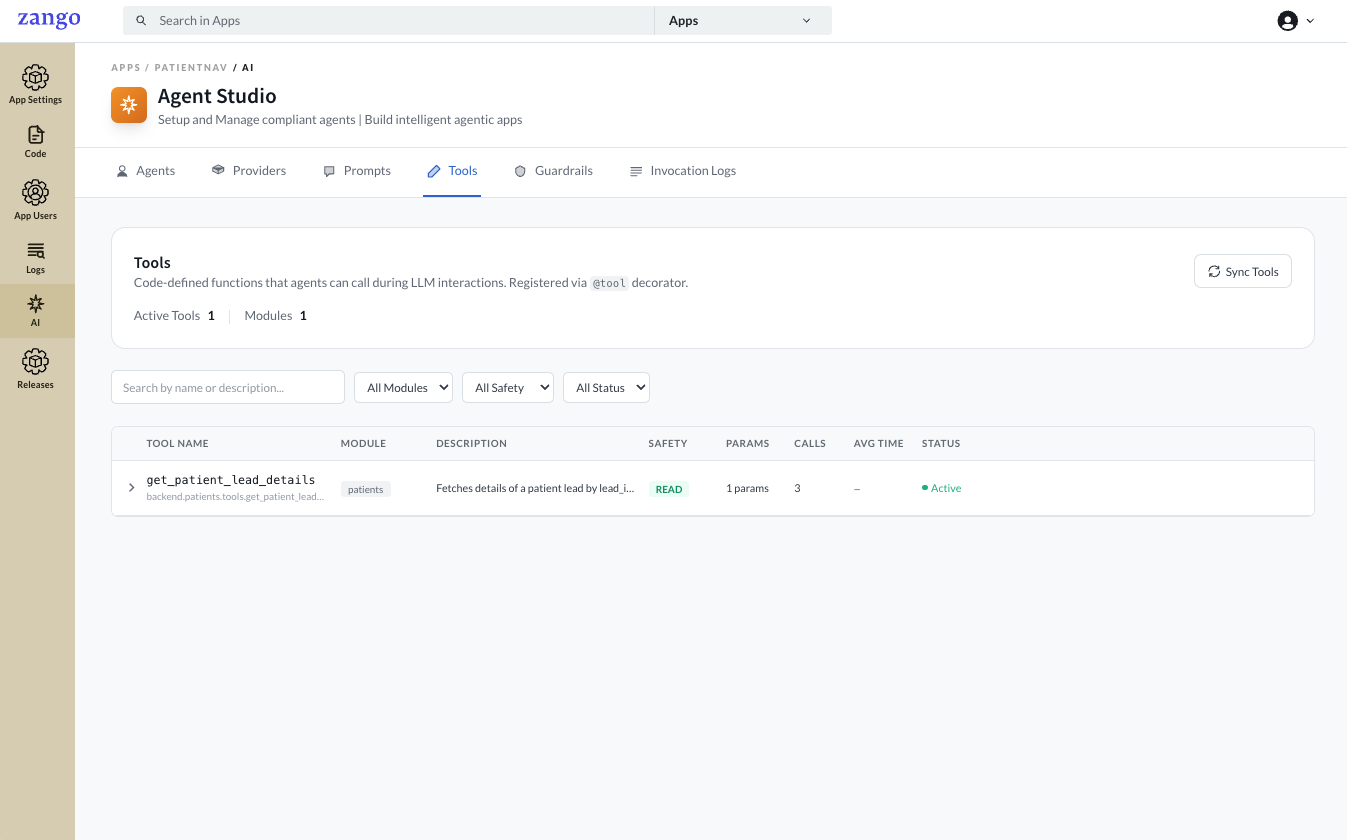The image size is (1347, 840).
Task: Click the DESCRIPTION column header
Action: pyautogui.click(x=472, y=443)
